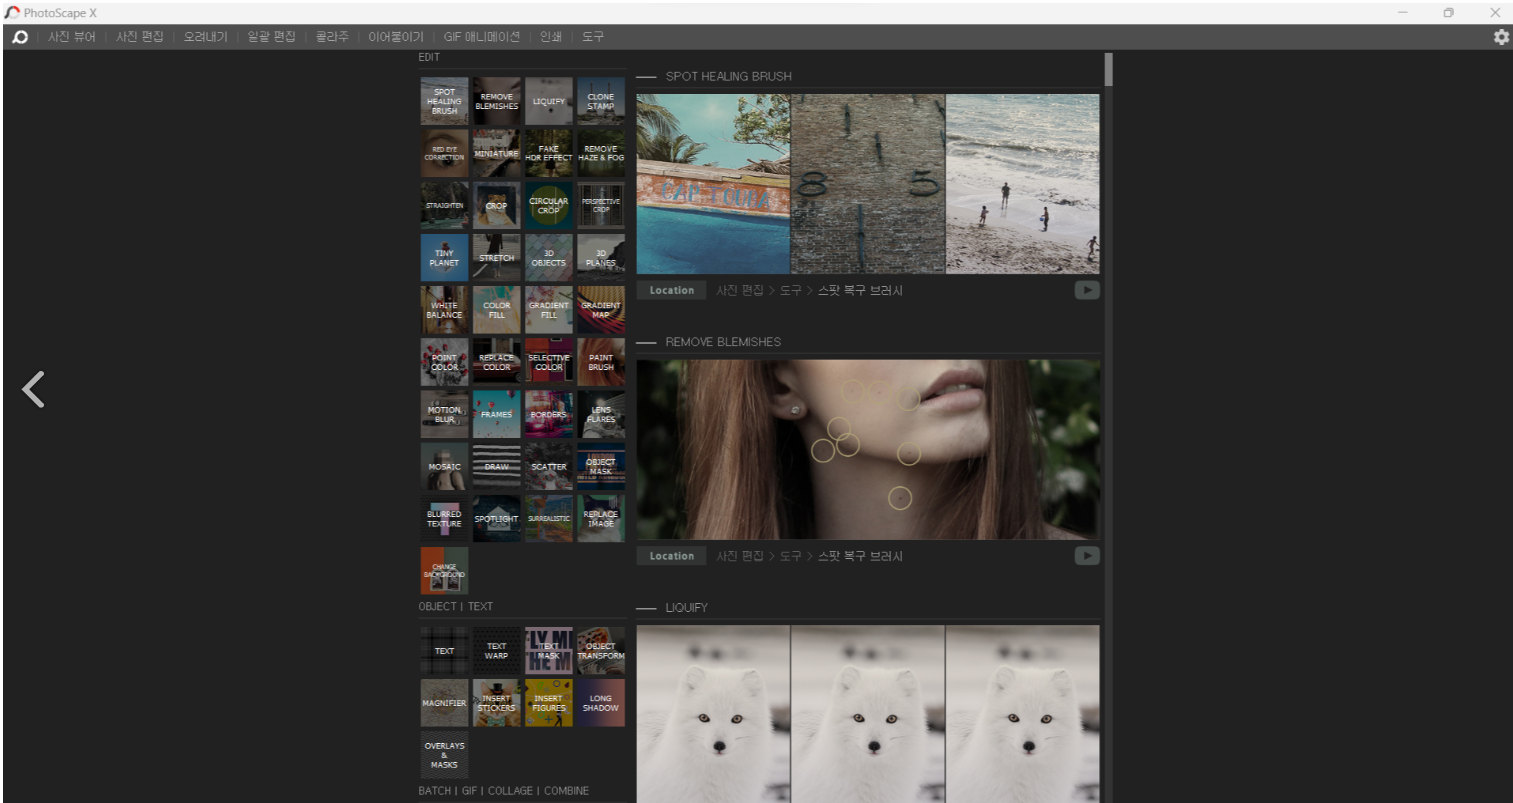Open the Object Mask tile
Image resolution: width=1513 pixels, height=803 pixels.
pos(600,467)
